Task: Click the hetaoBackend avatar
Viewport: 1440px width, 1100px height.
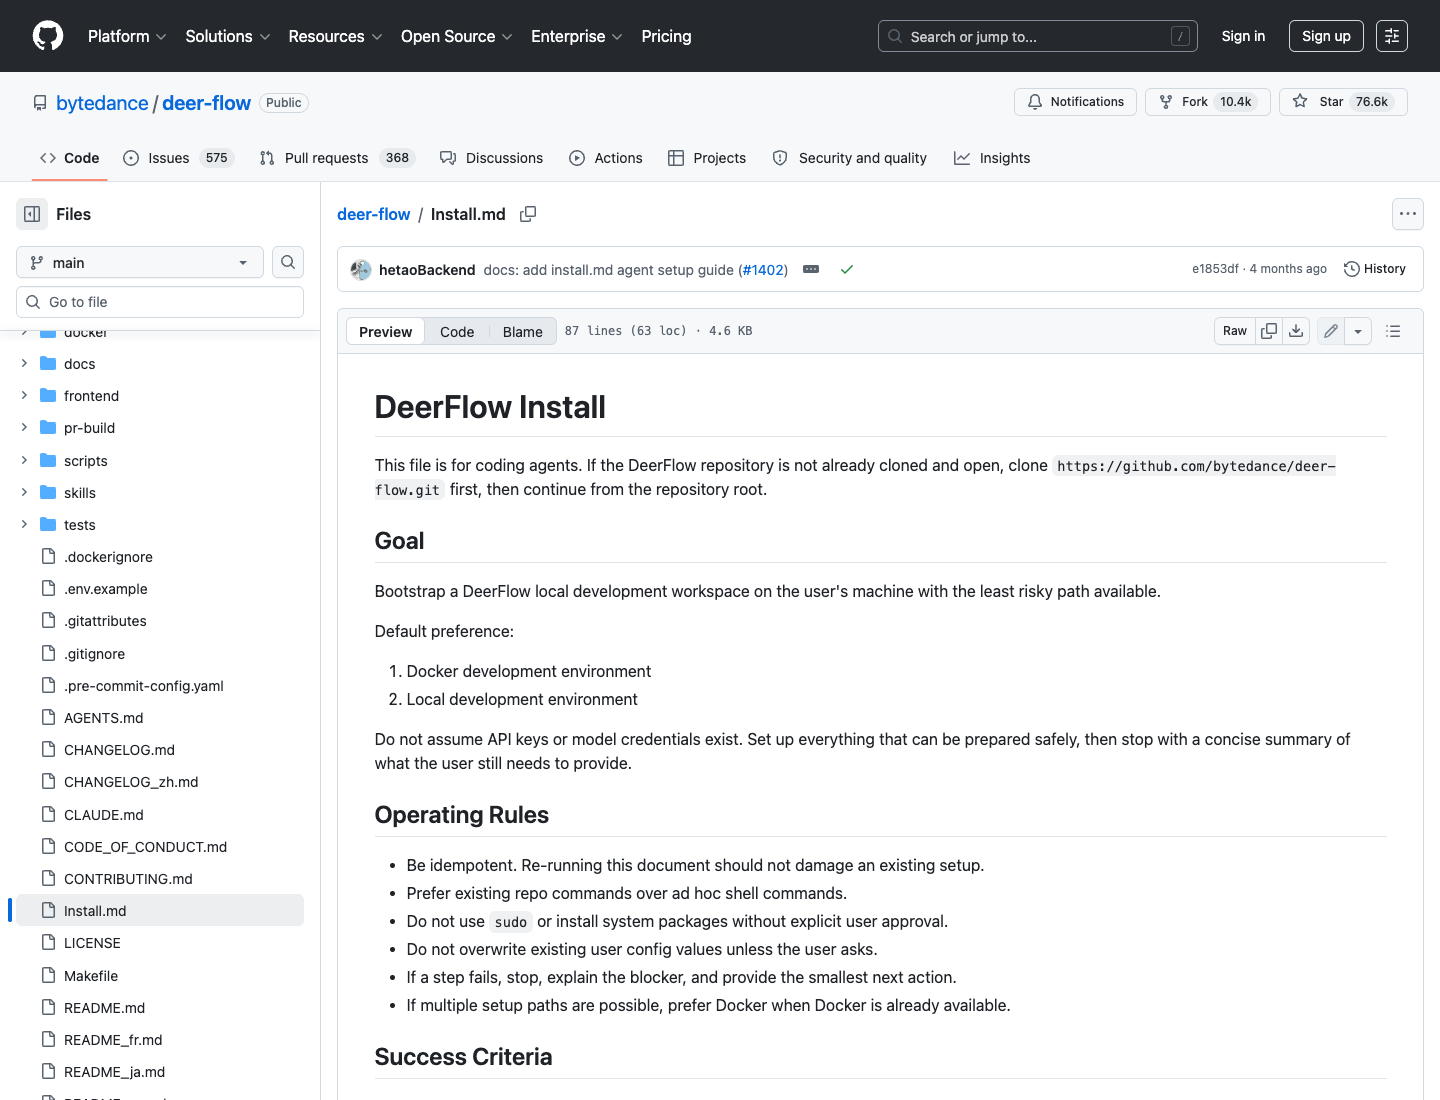Action: tap(361, 270)
